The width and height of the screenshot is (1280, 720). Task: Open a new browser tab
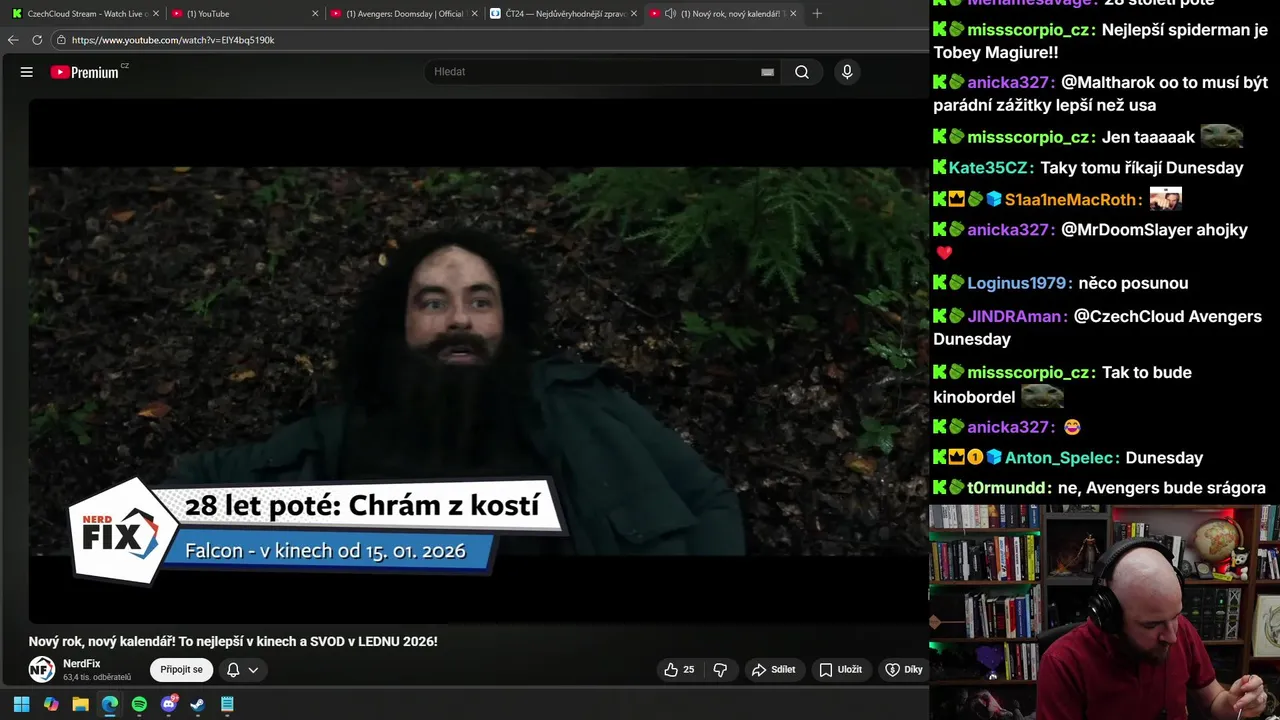817,14
